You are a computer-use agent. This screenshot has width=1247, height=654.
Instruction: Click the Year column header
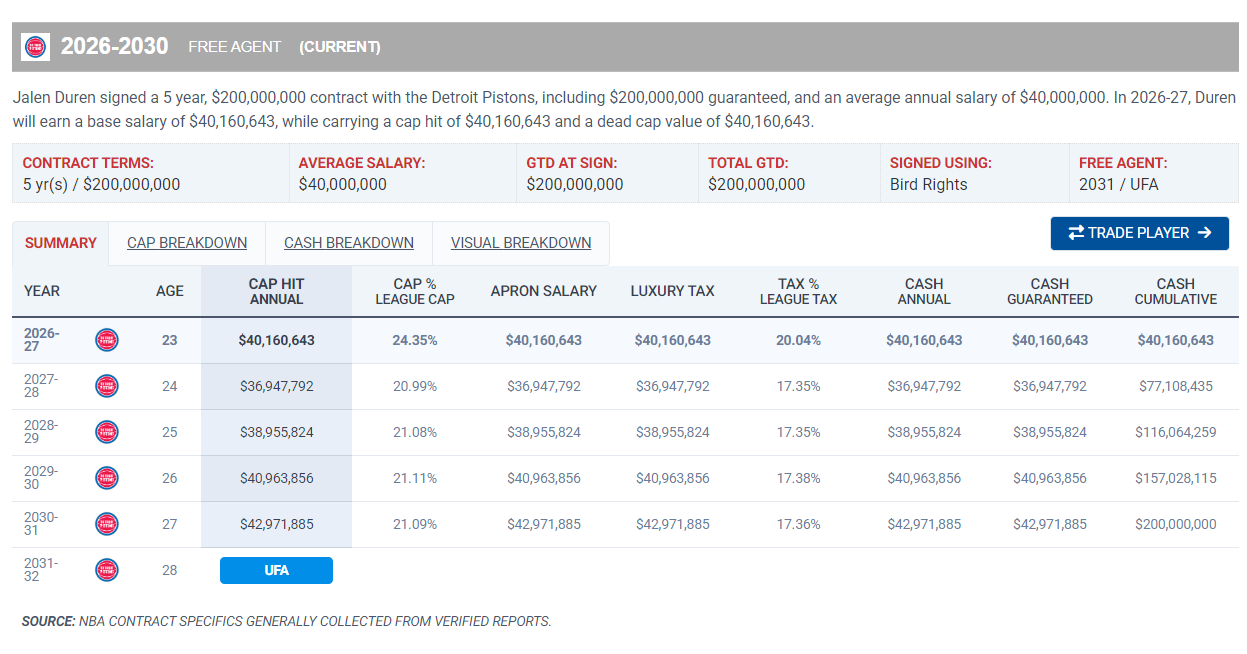[x=42, y=291]
